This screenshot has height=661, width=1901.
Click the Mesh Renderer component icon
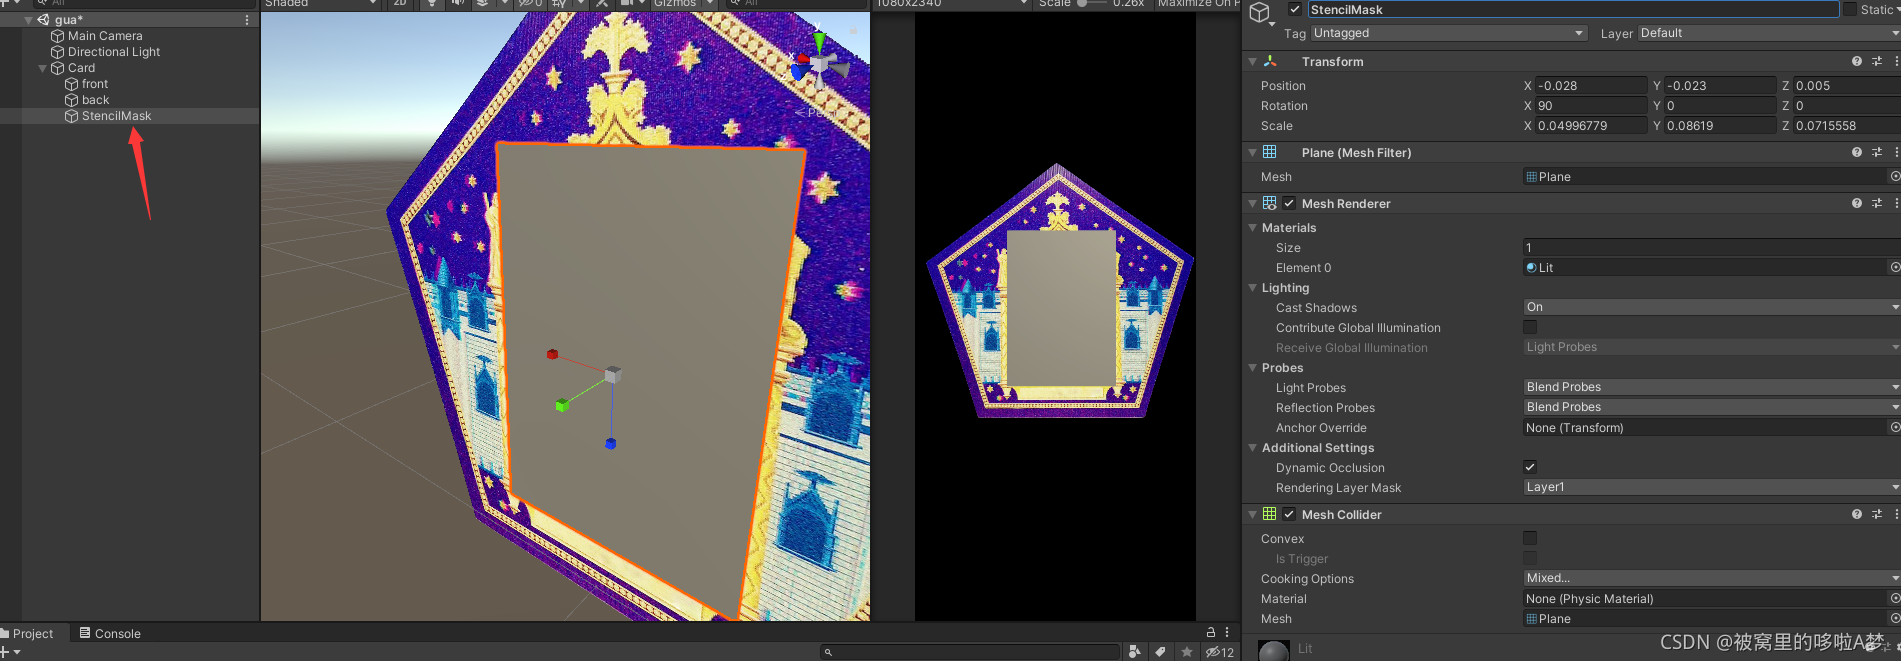coord(1270,203)
